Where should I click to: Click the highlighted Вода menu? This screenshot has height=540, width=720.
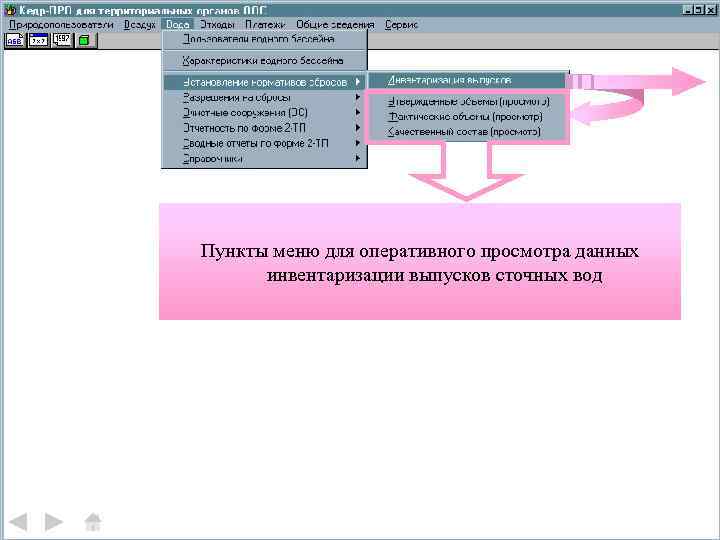tap(178, 25)
